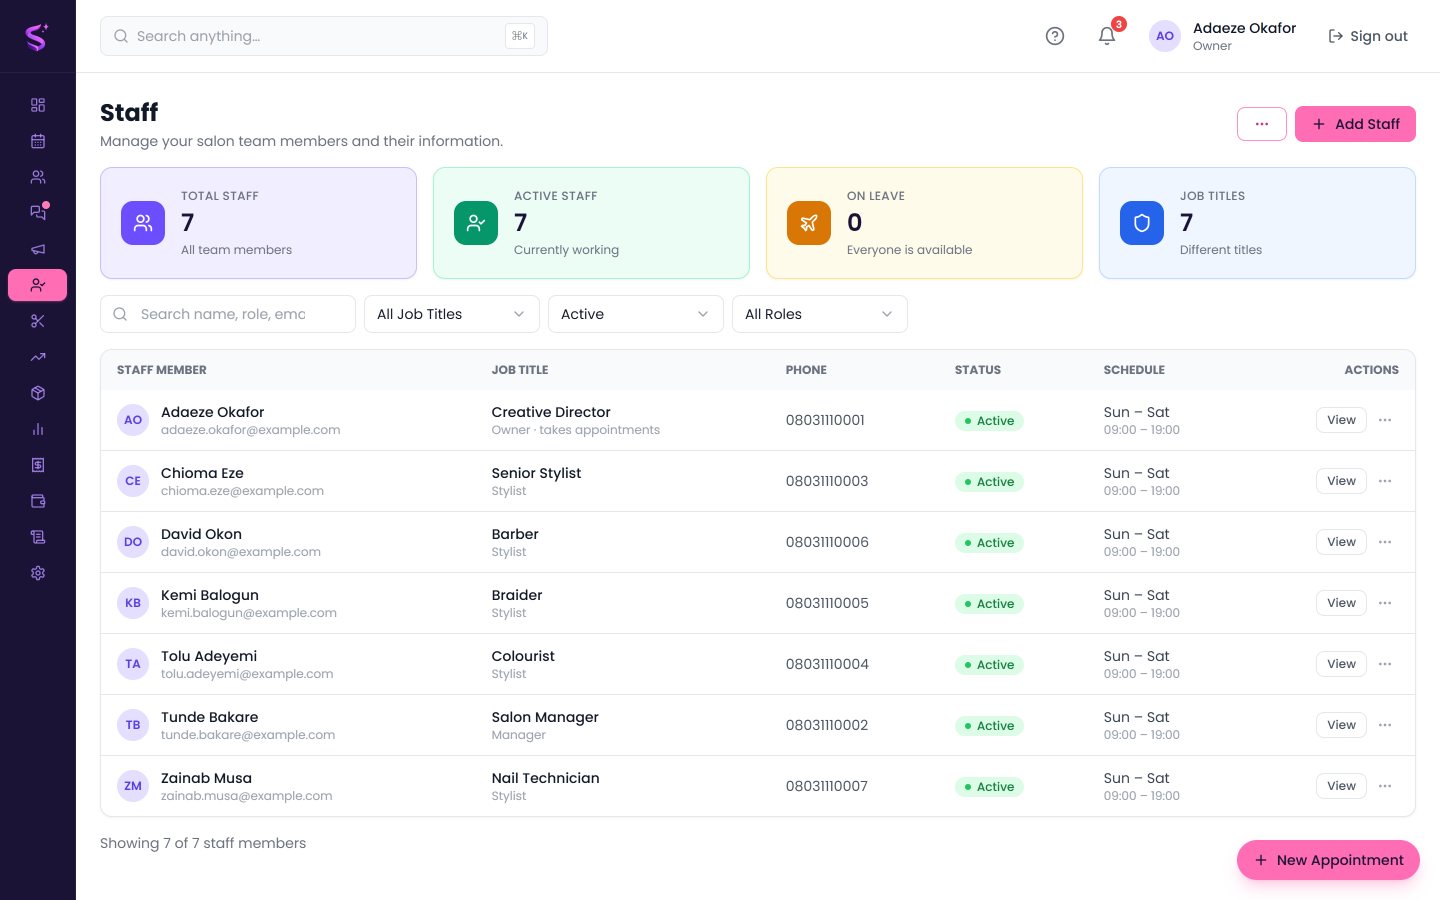Click the Status column header
This screenshot has height=900, width=1440.
click(978, 370)
